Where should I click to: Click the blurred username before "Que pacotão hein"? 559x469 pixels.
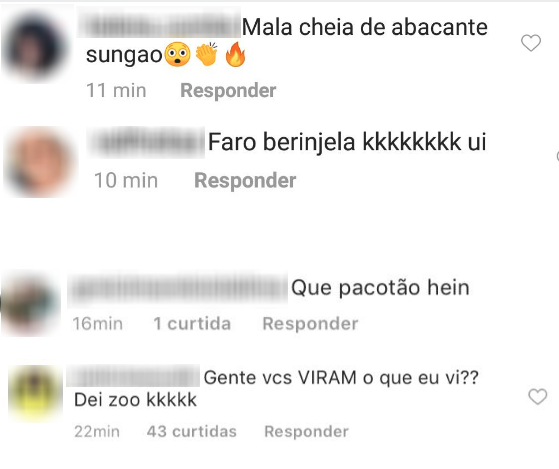pyautogui.click(x=178, y=288)
